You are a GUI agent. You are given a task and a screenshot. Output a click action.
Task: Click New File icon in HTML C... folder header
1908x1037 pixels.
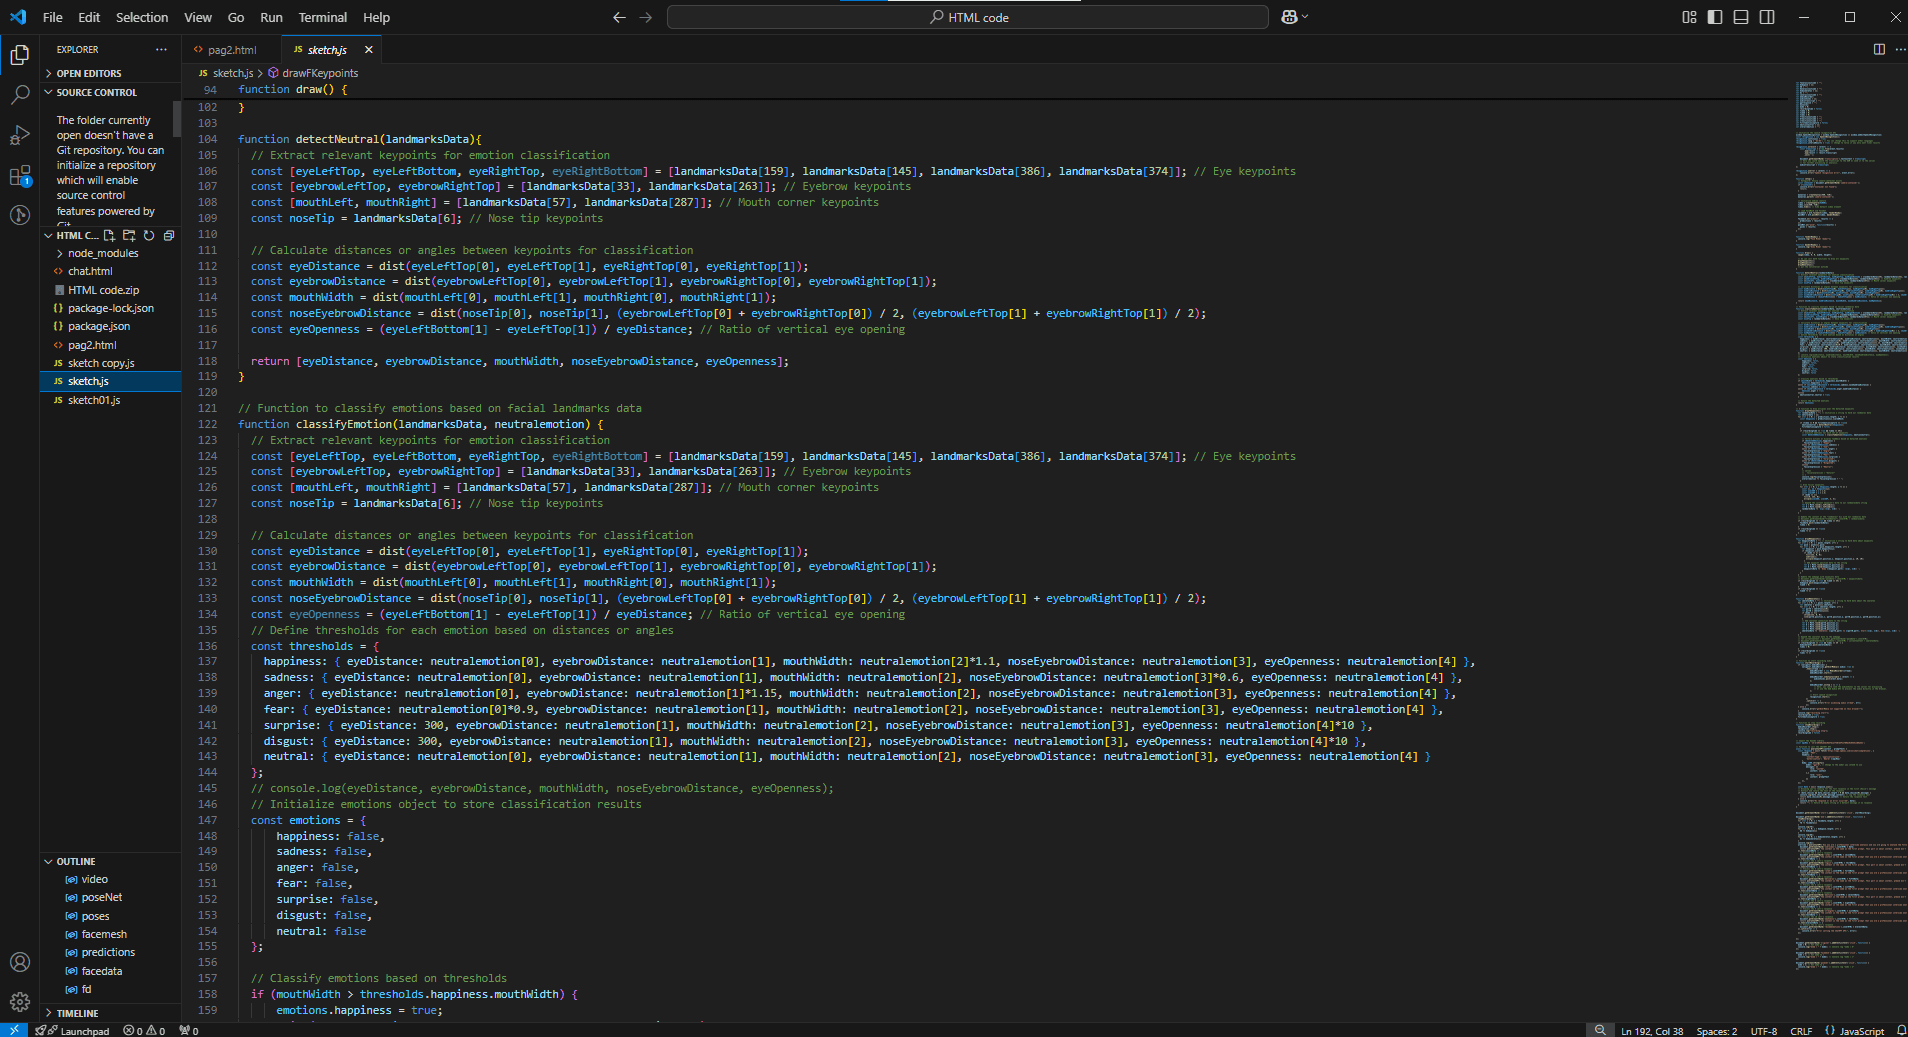click(x=109, y=236)
